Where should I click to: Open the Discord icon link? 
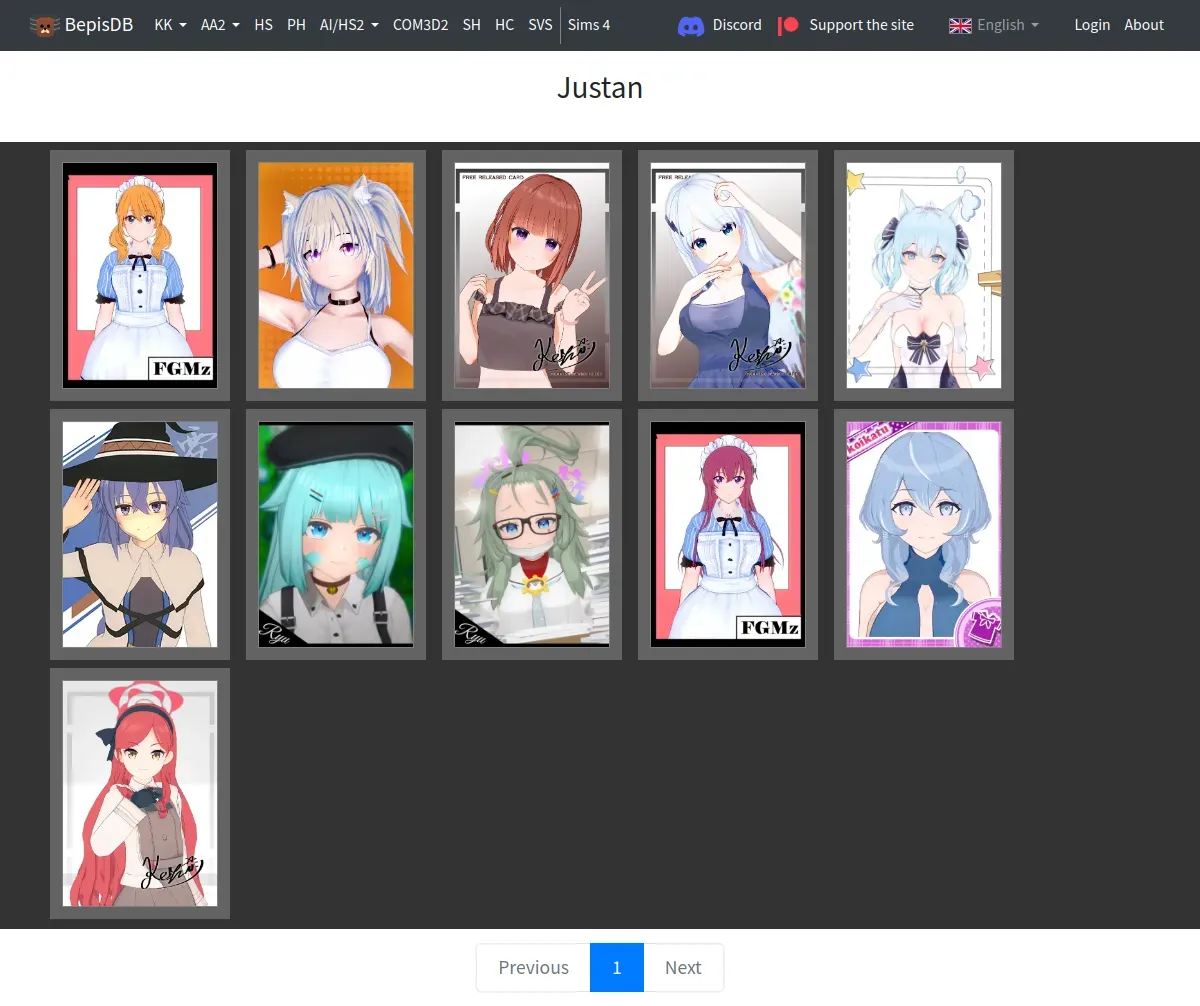click(691, 25)
